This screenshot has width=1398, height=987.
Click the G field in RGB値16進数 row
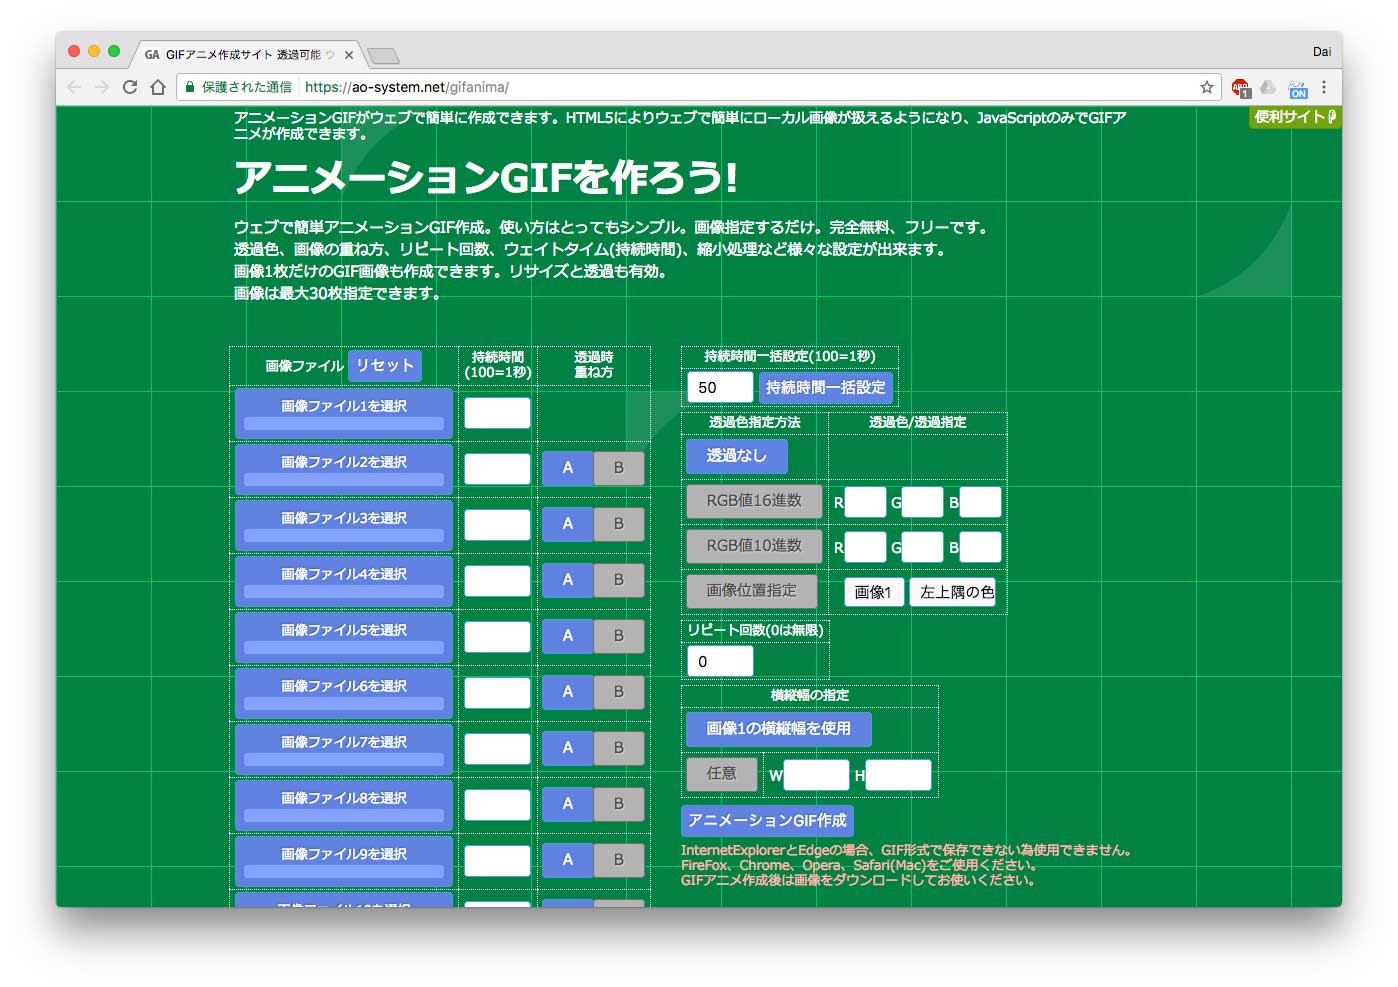coord(922,502)
